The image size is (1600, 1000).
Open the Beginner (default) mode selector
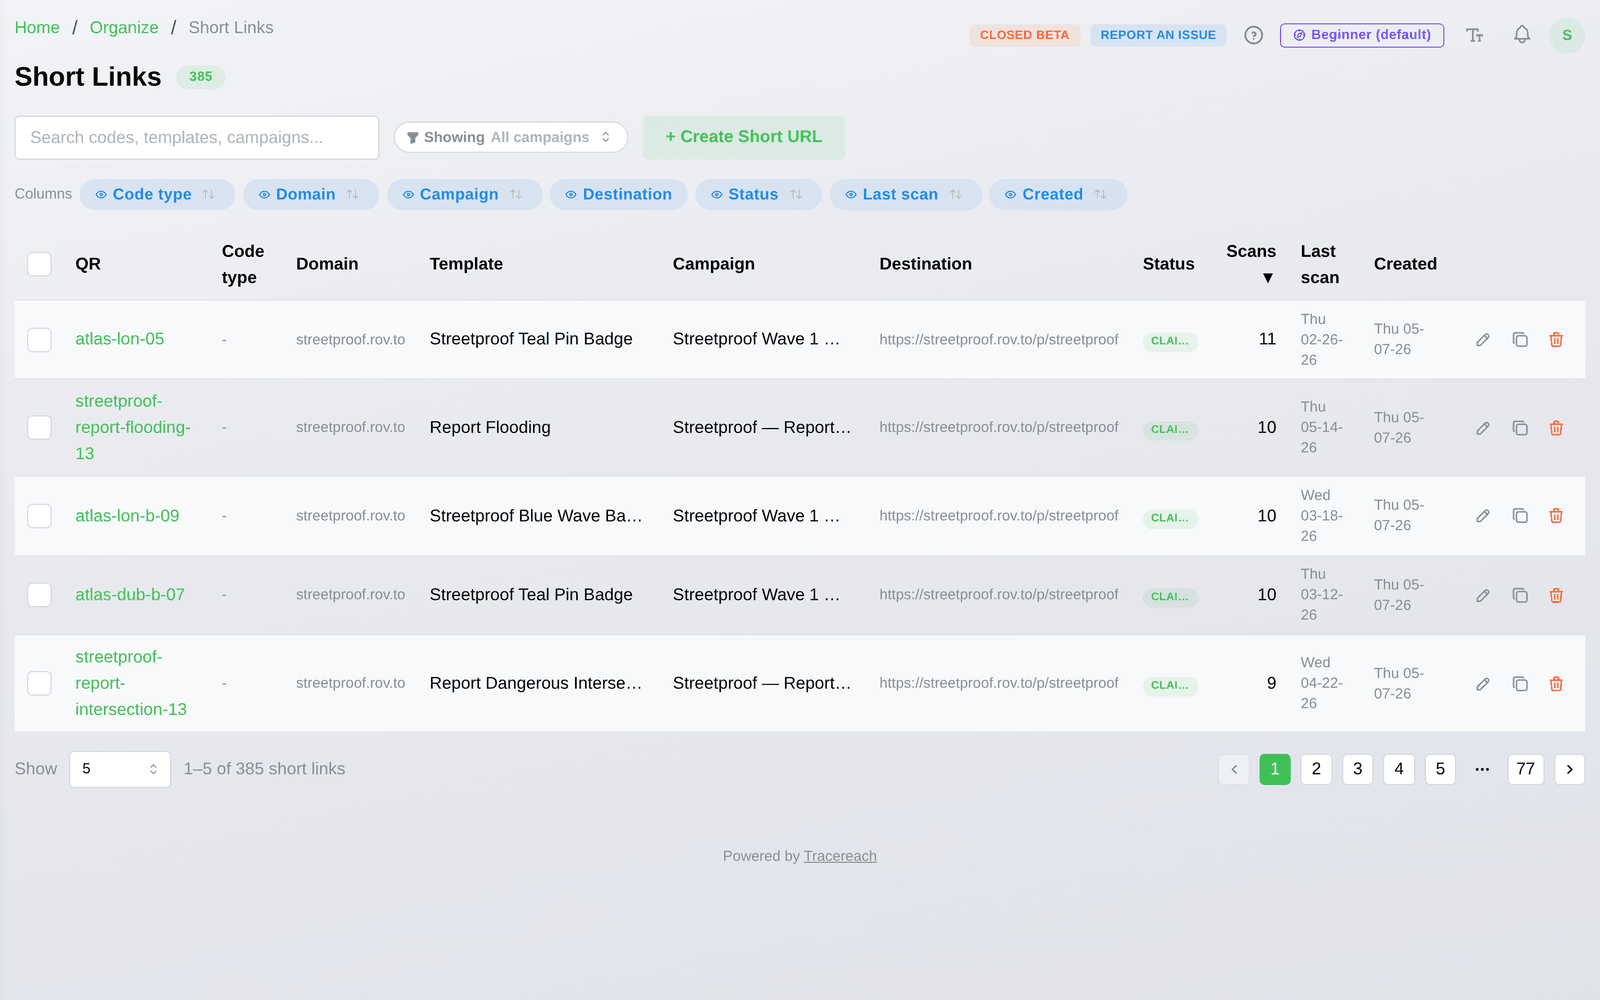coord(1362,35)
